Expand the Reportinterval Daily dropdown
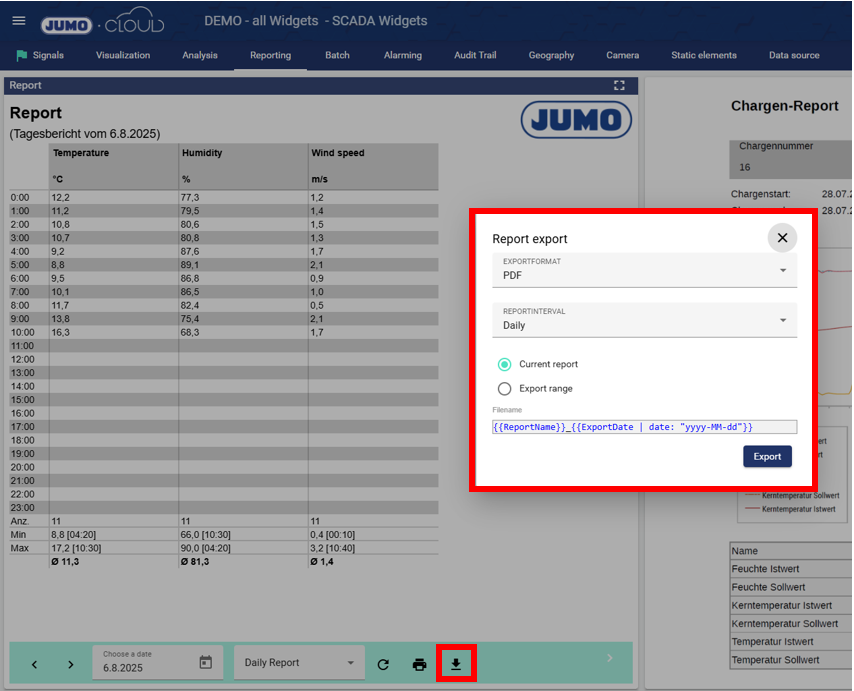 [644, 320]
